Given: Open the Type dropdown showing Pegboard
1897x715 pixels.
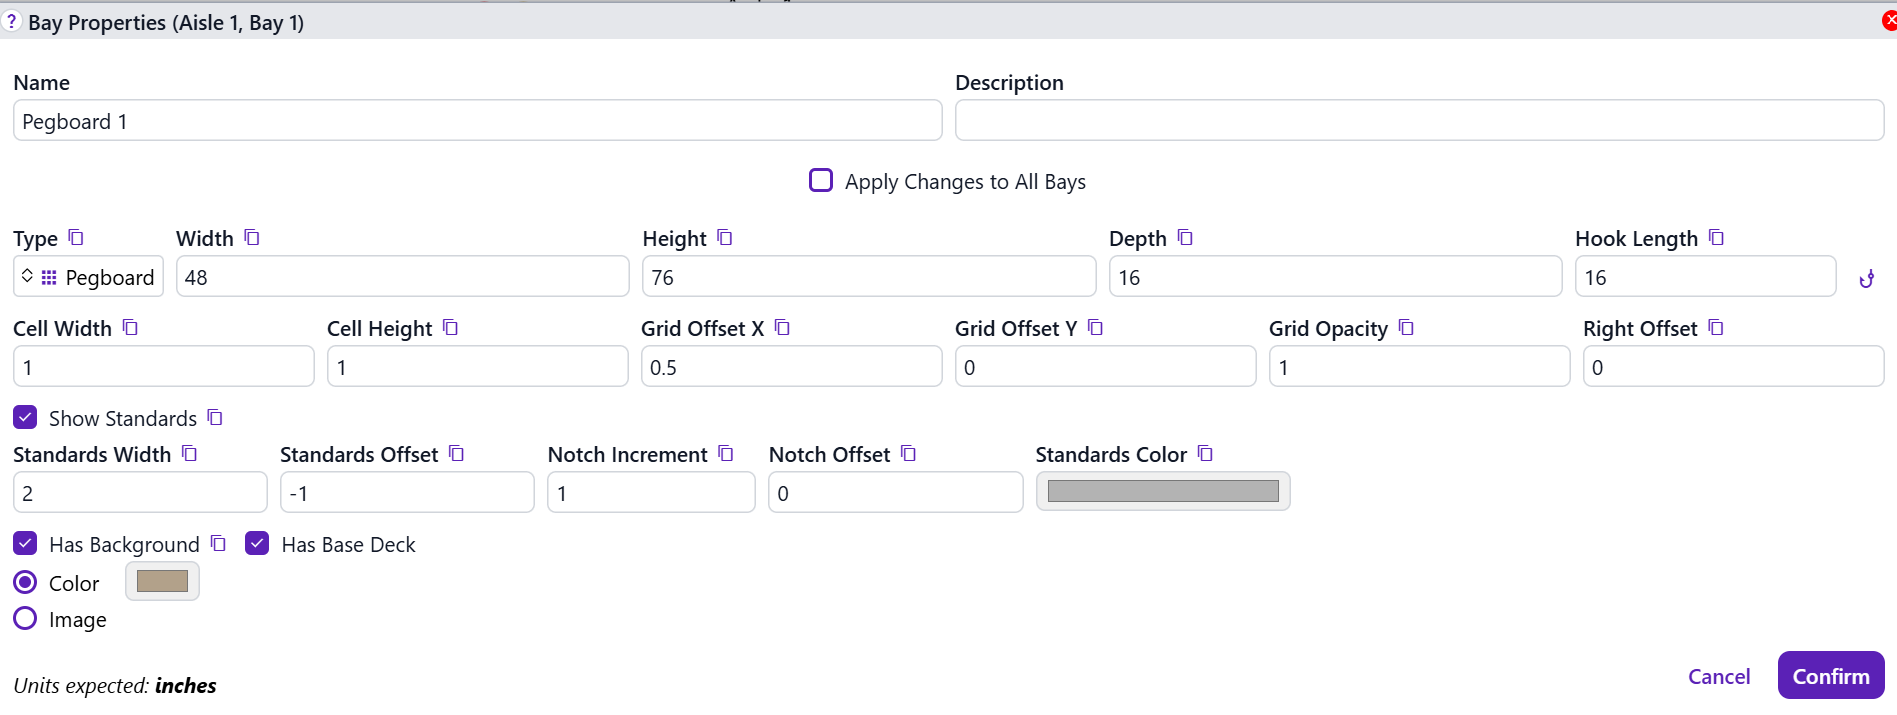Looking at the screenshot, I should [88, 277].
